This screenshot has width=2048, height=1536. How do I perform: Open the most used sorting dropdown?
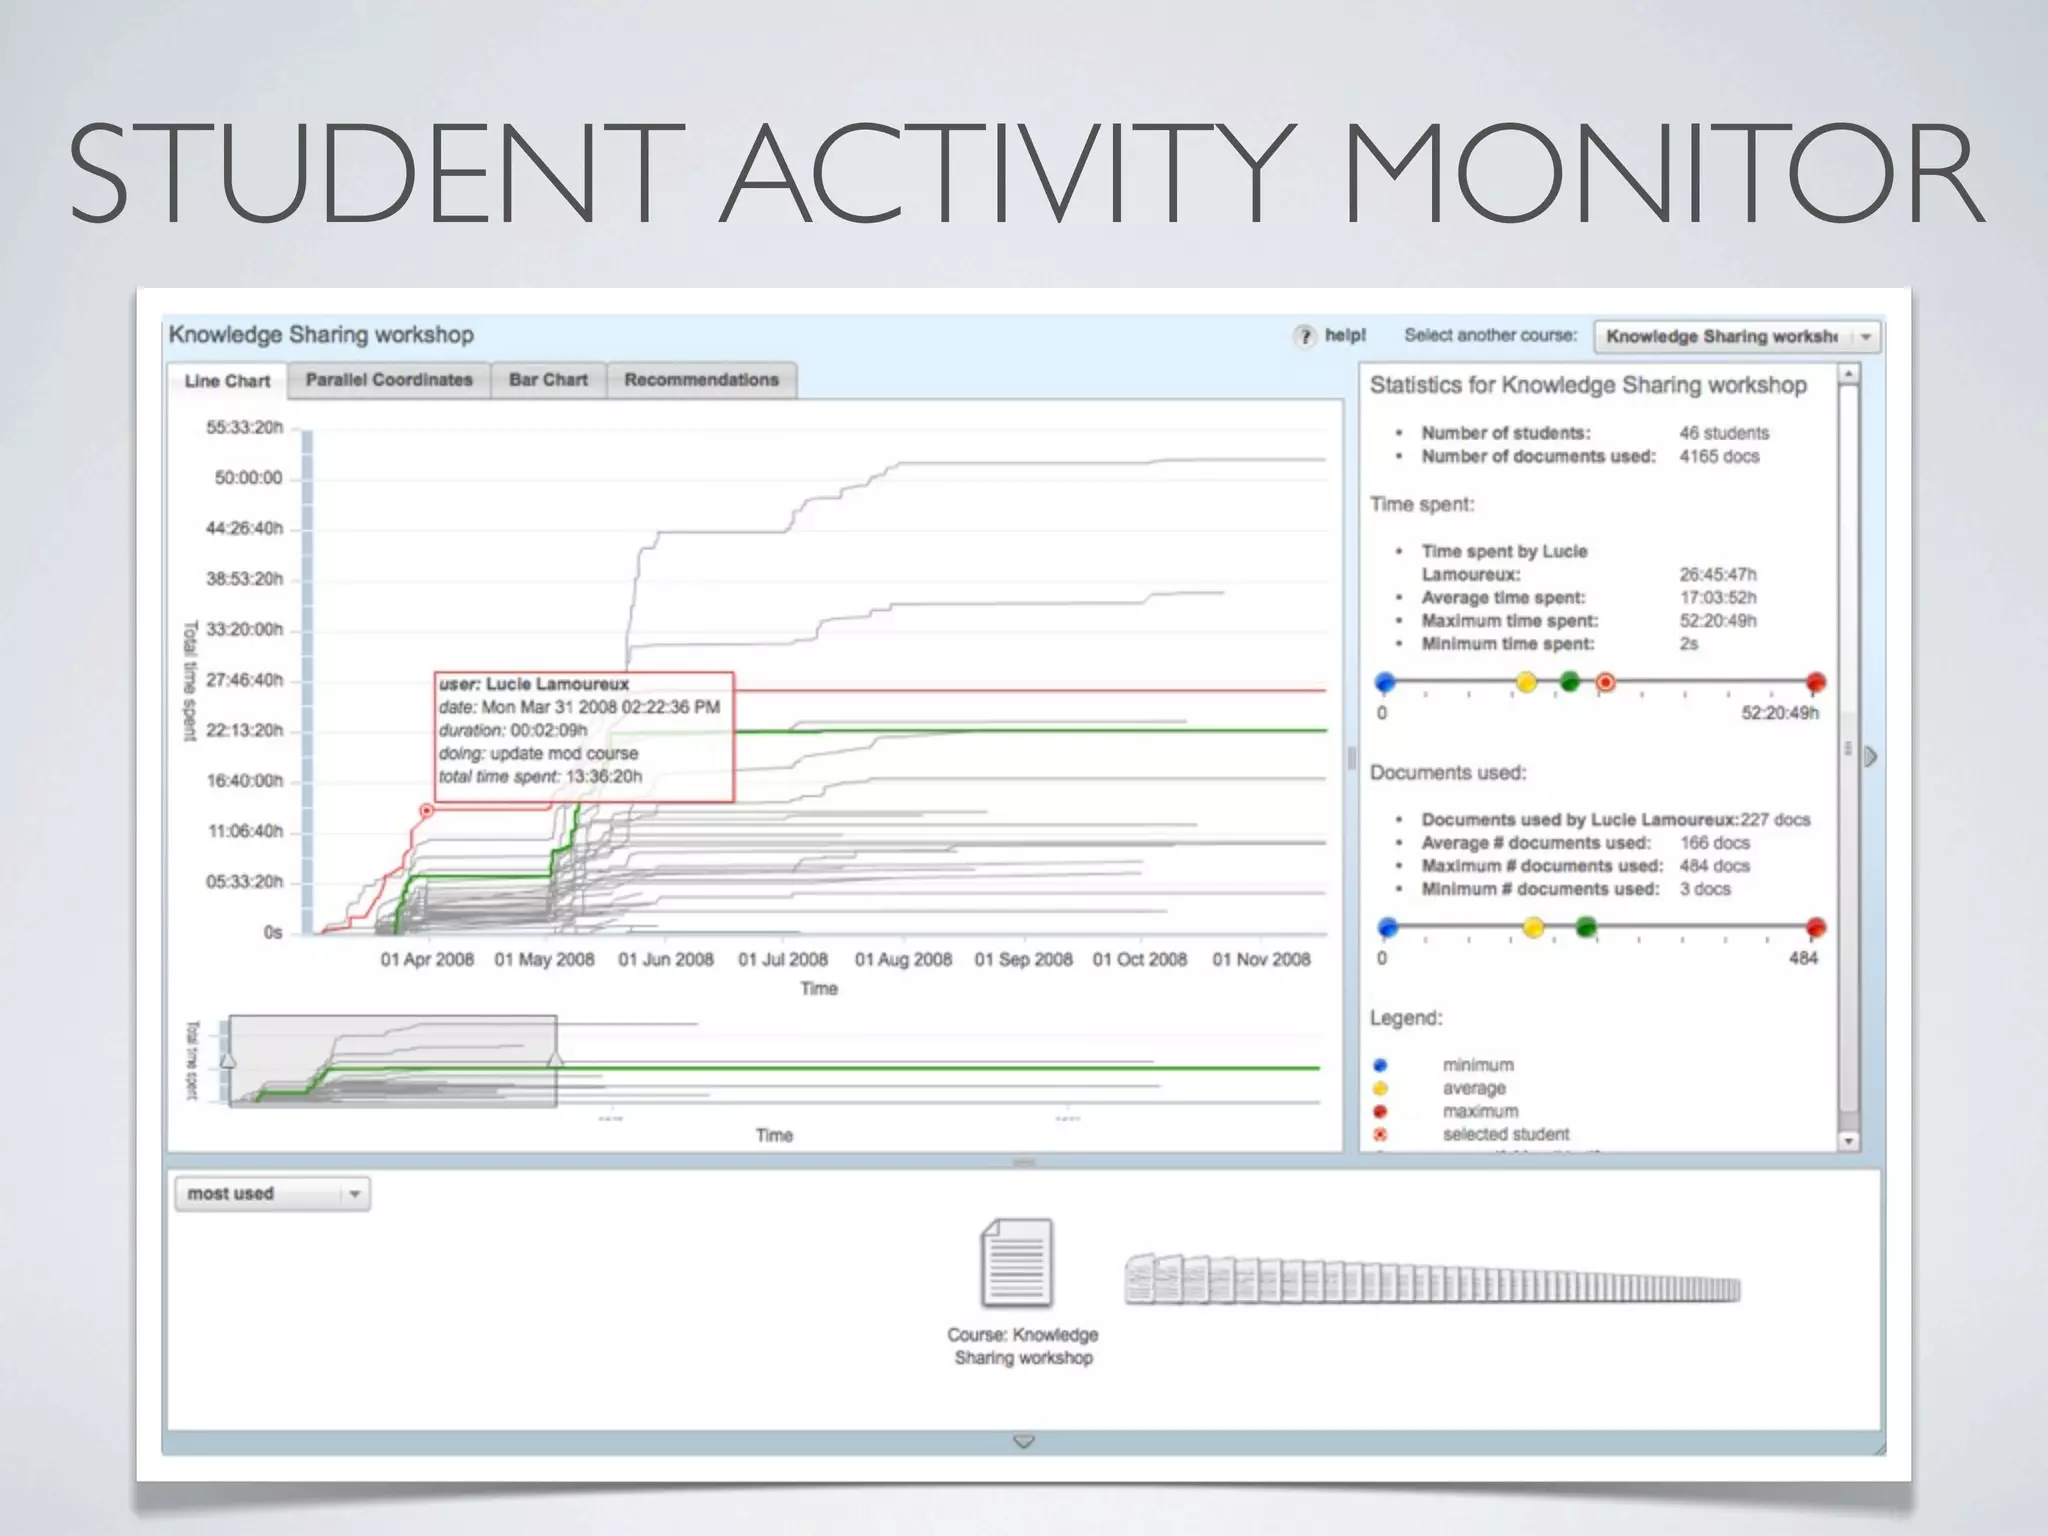(x=272, y=1194)
